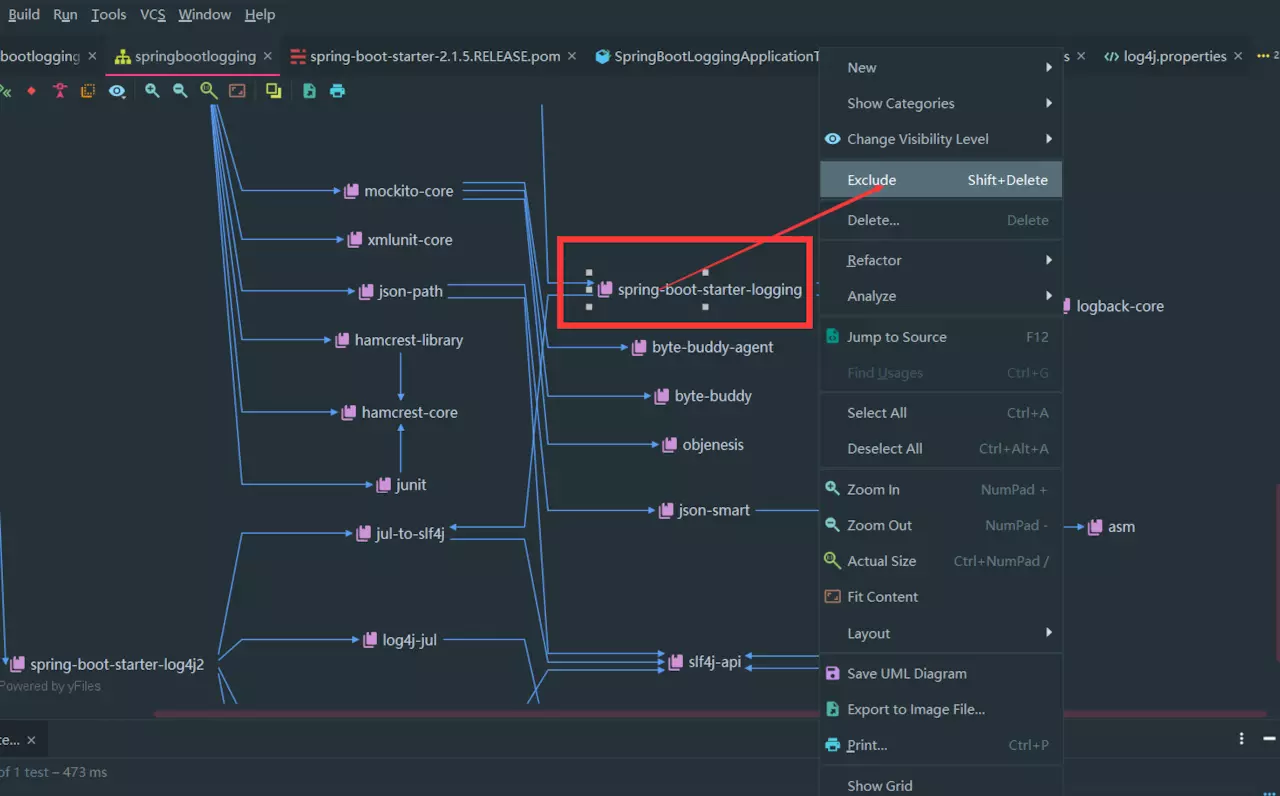The height and width of the screenshot is (796, 1280).
Task: Close the spring-boot-starter-2.1.5.RELEASE.pom tab
Action: (x=572, y=57)
